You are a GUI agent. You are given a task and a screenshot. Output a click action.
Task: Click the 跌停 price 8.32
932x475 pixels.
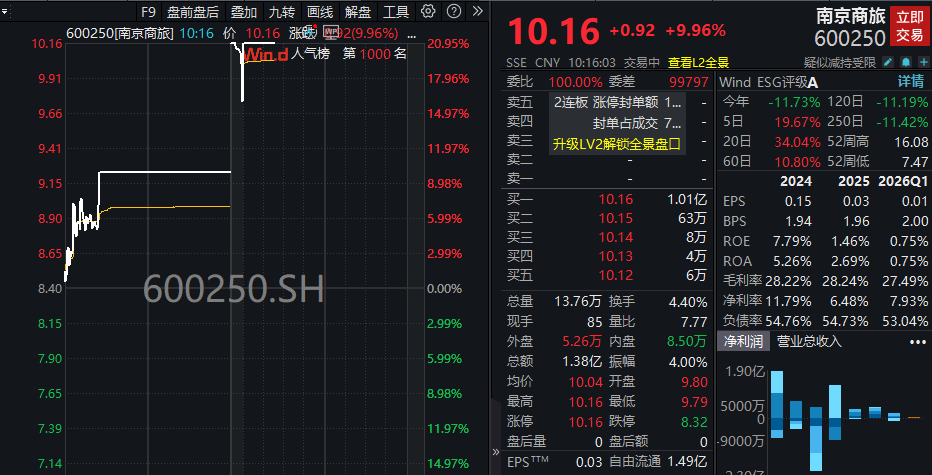pos(695,421)
